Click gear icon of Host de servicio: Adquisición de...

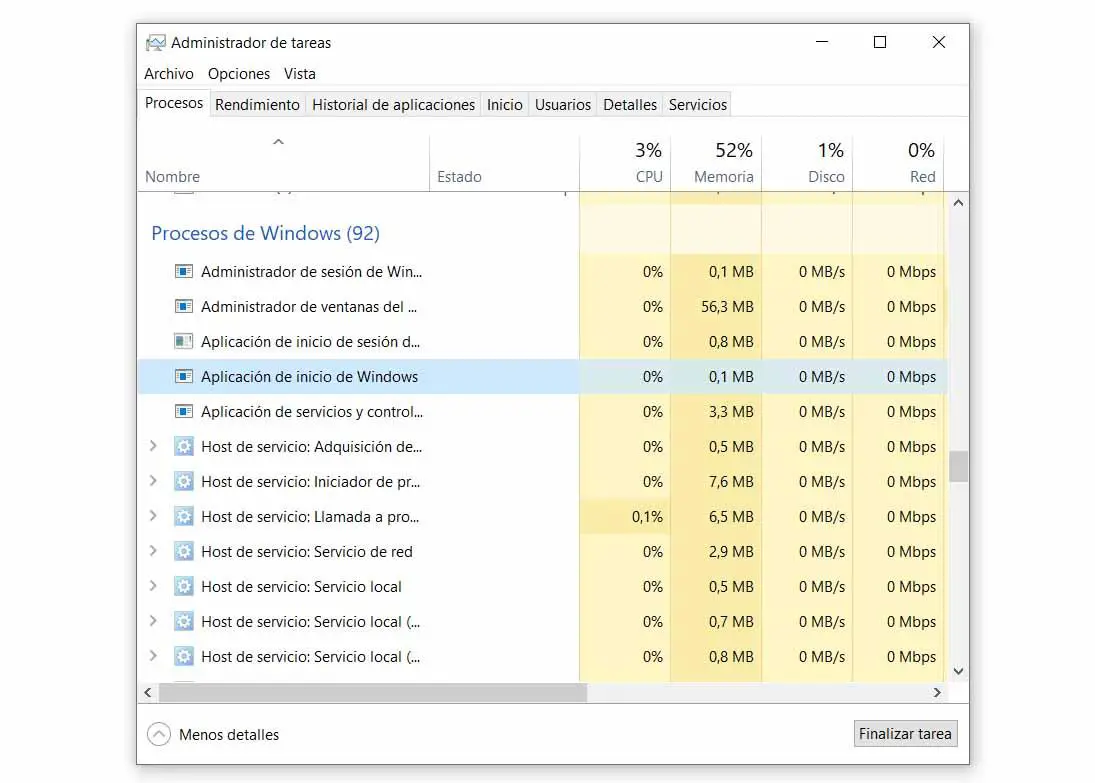pos(184,446)
